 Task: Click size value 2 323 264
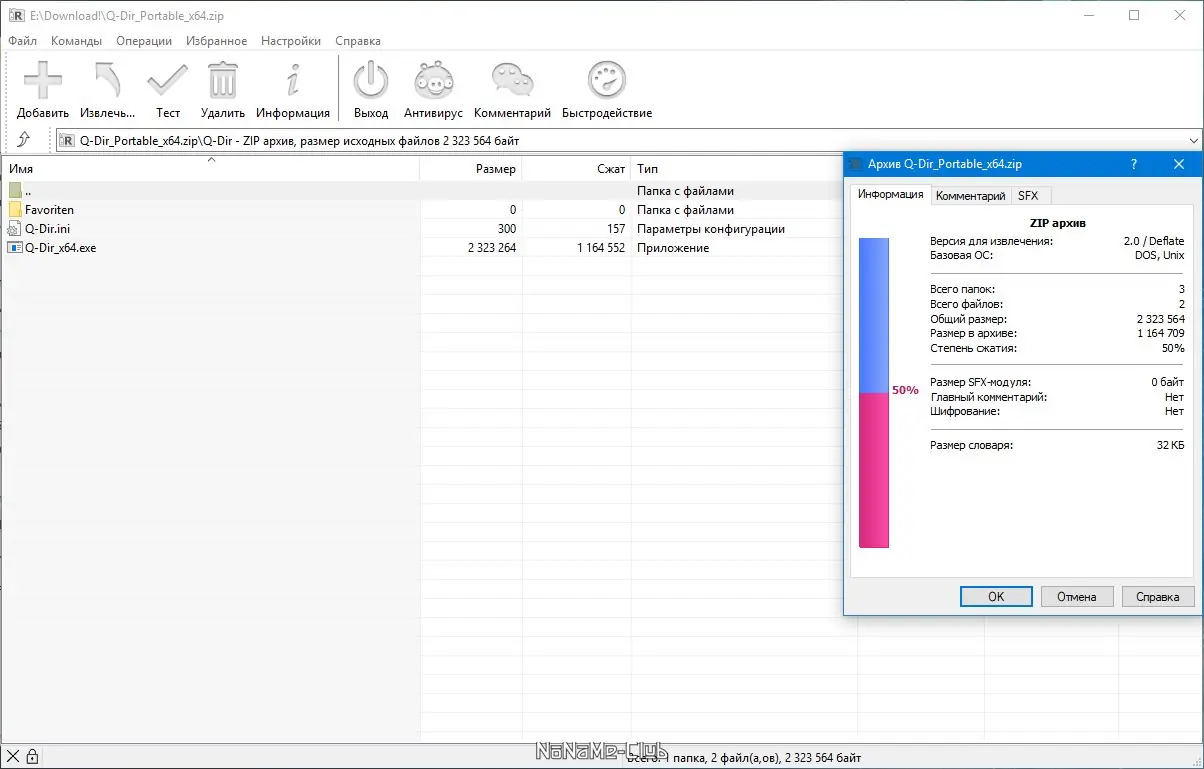click(491, 248)
